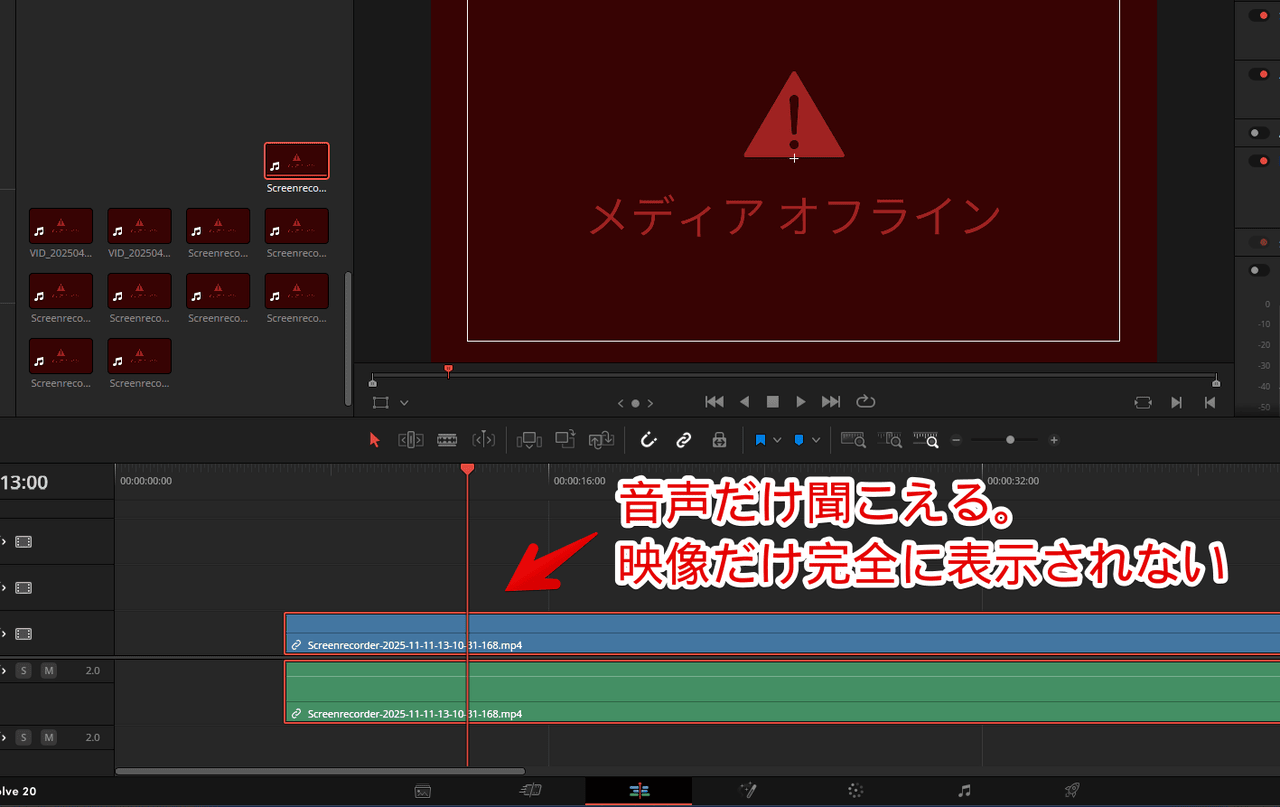1280x807 pixels.
Task: Toggle timeline snapping magnet
Action: pos(648,440)
